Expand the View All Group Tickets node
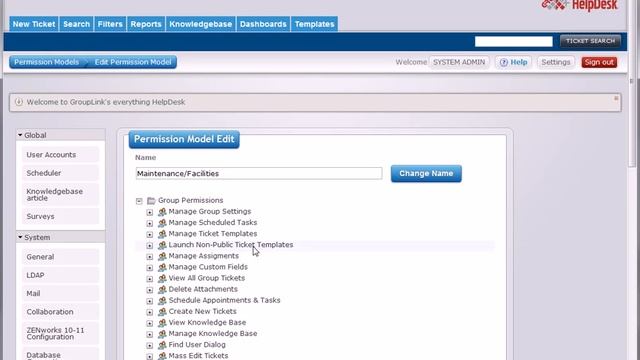 click(x=149, y=279)
